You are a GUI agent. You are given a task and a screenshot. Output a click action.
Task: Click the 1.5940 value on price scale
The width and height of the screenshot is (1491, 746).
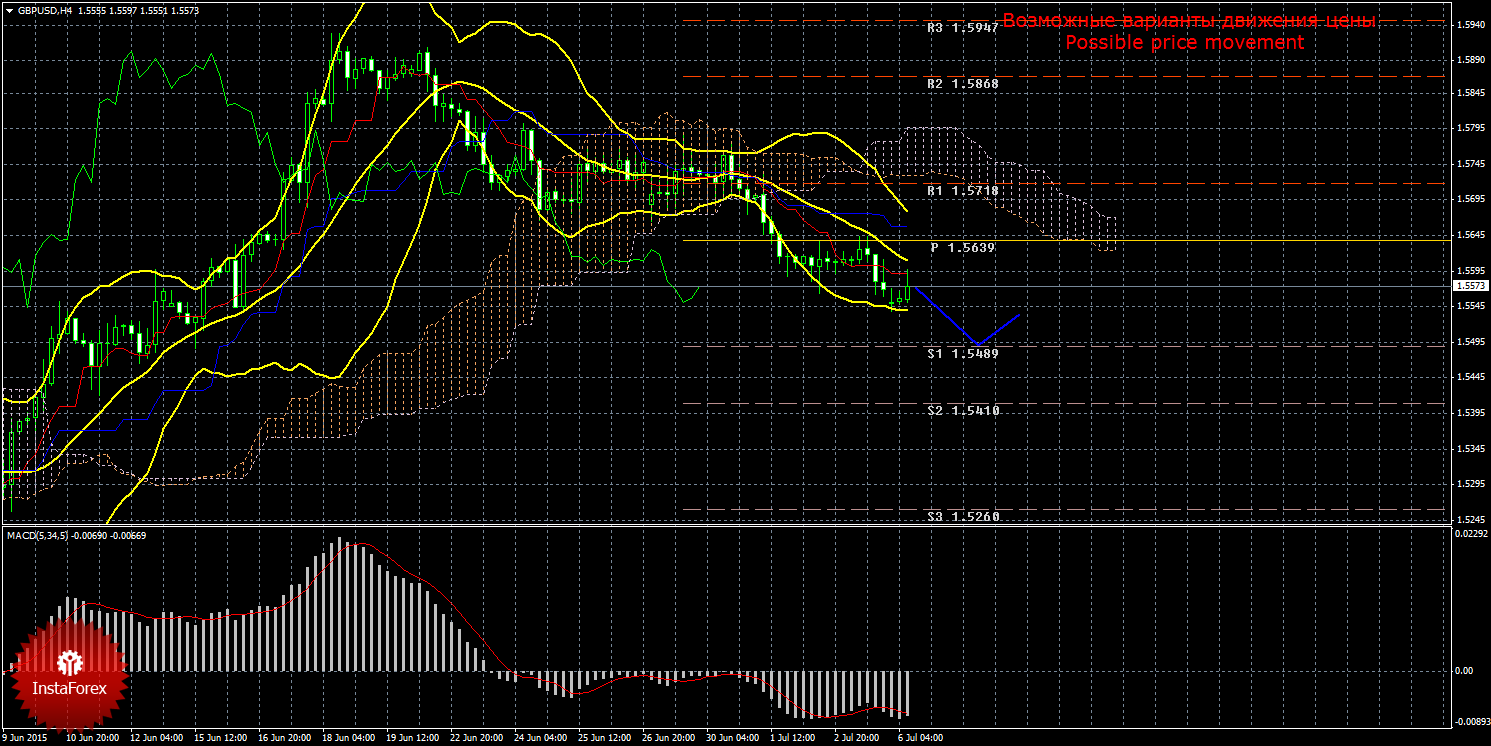(x=1470, y=23)
